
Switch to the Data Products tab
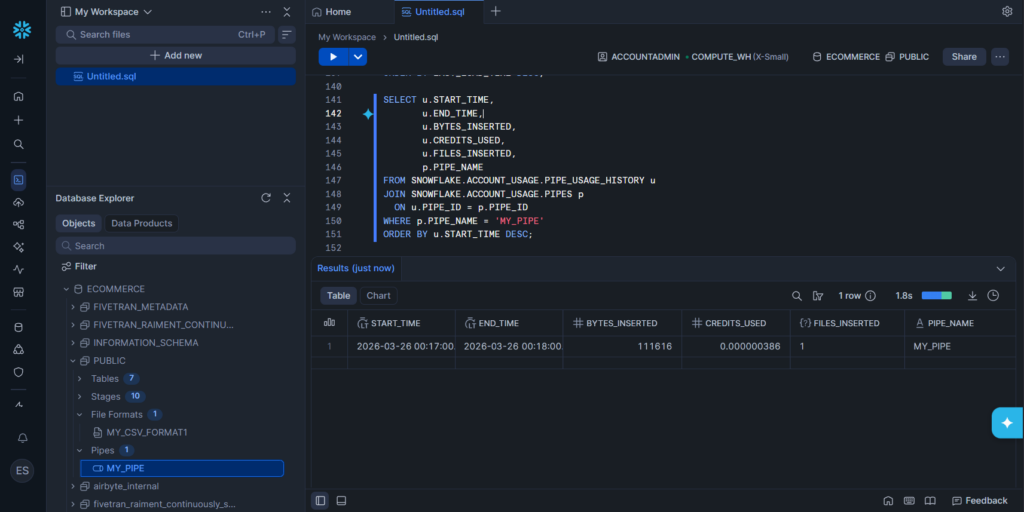point(142,223)
